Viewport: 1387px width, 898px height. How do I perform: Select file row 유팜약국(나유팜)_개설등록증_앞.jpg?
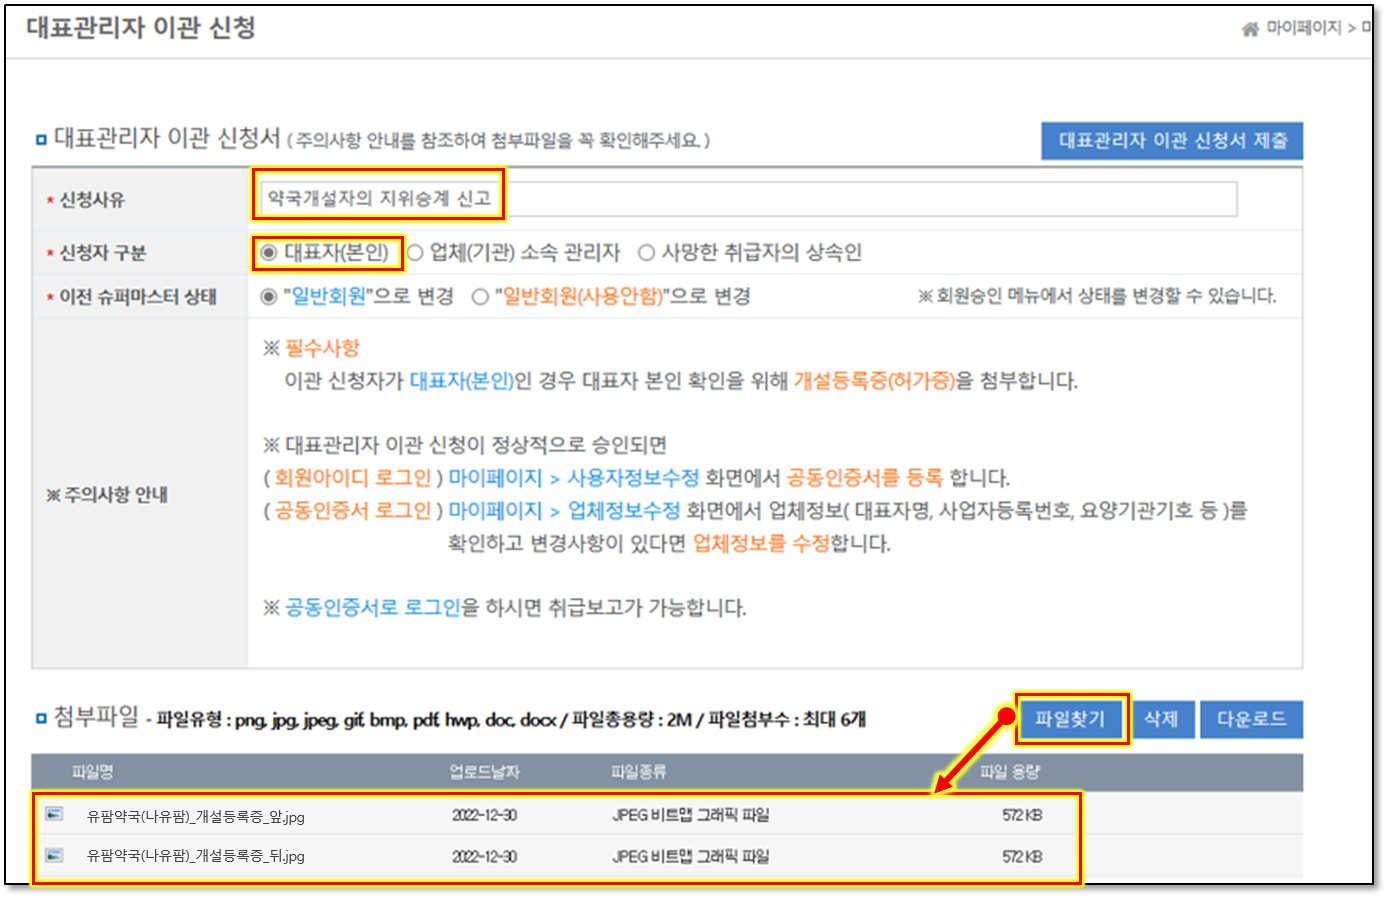[x=196, y=816]
